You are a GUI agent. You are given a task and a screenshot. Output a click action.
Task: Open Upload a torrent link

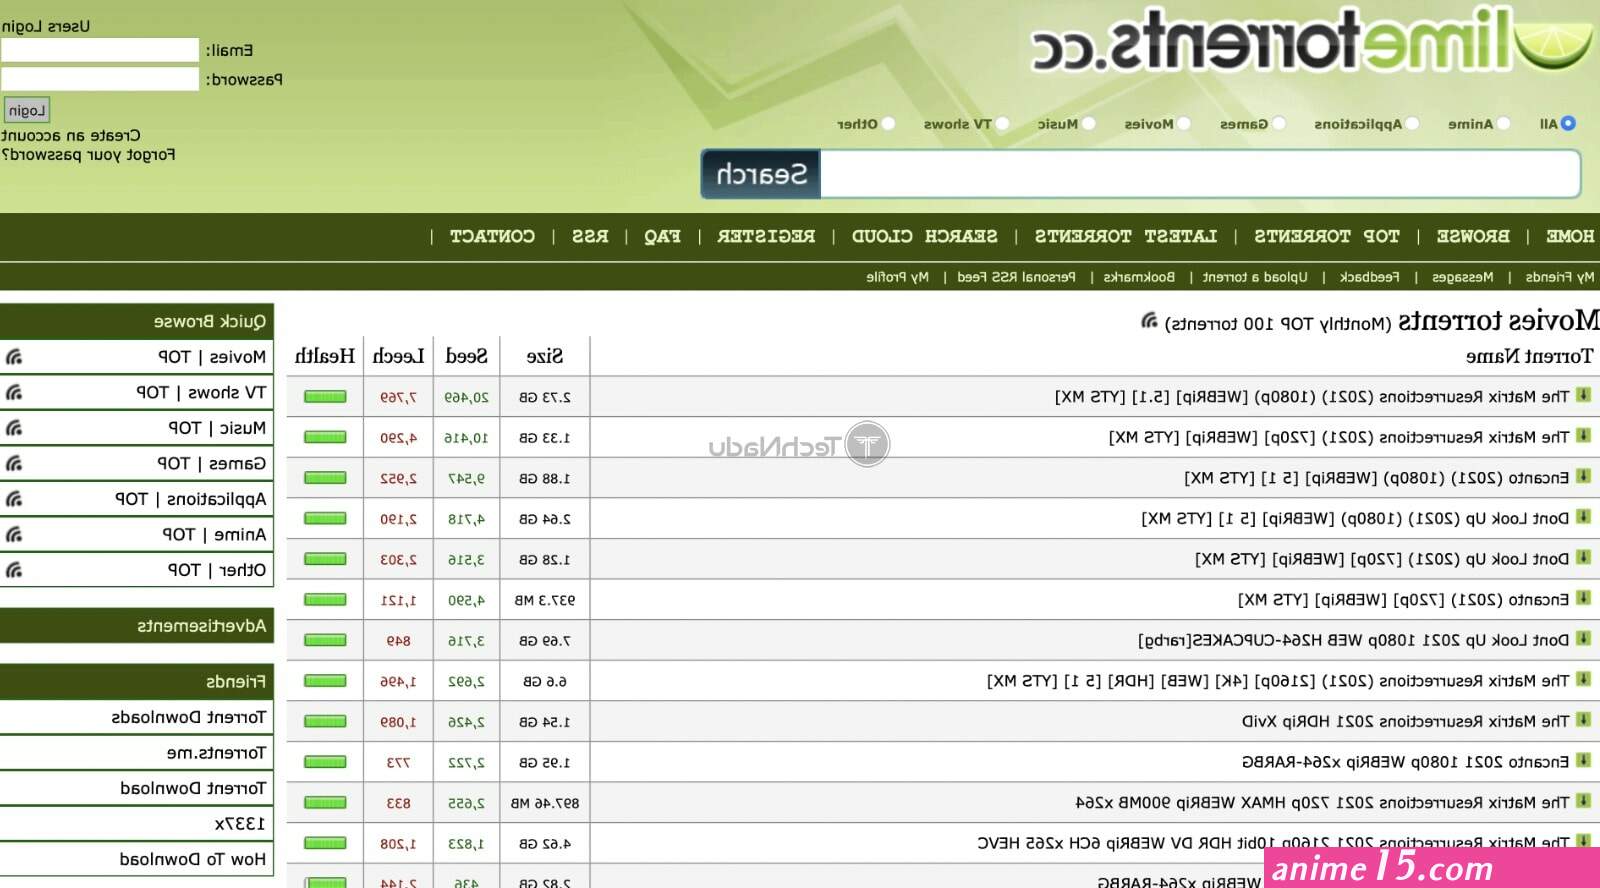tap(1255, 277)
